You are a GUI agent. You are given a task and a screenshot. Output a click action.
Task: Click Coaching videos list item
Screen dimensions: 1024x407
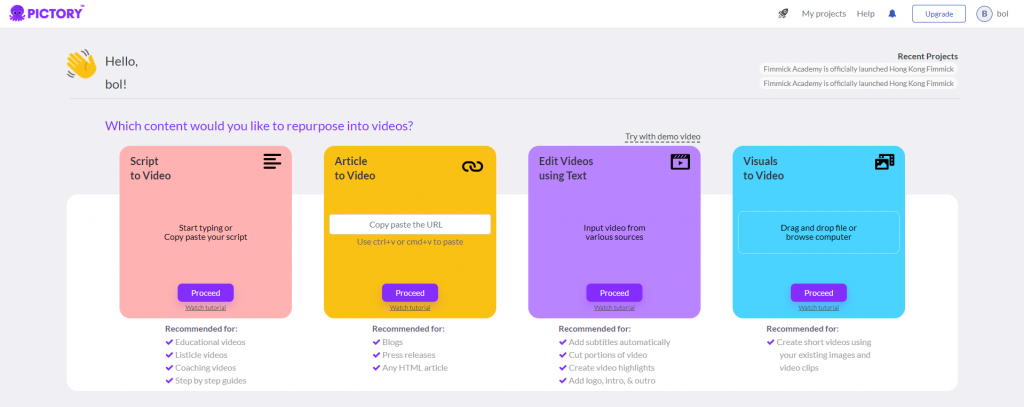click(x=200, y=368)
